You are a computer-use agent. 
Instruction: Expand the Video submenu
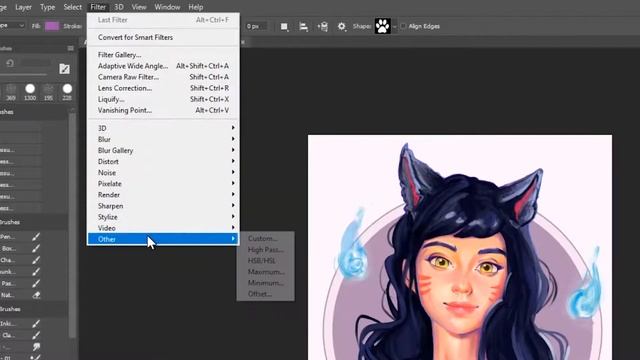[163, 228]
